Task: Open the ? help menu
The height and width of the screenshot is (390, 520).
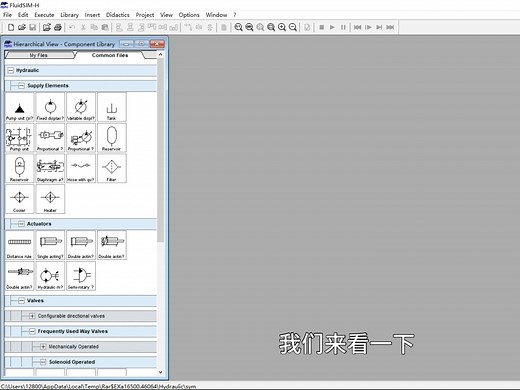Action: pyautogui.click(x=235, y=15)
